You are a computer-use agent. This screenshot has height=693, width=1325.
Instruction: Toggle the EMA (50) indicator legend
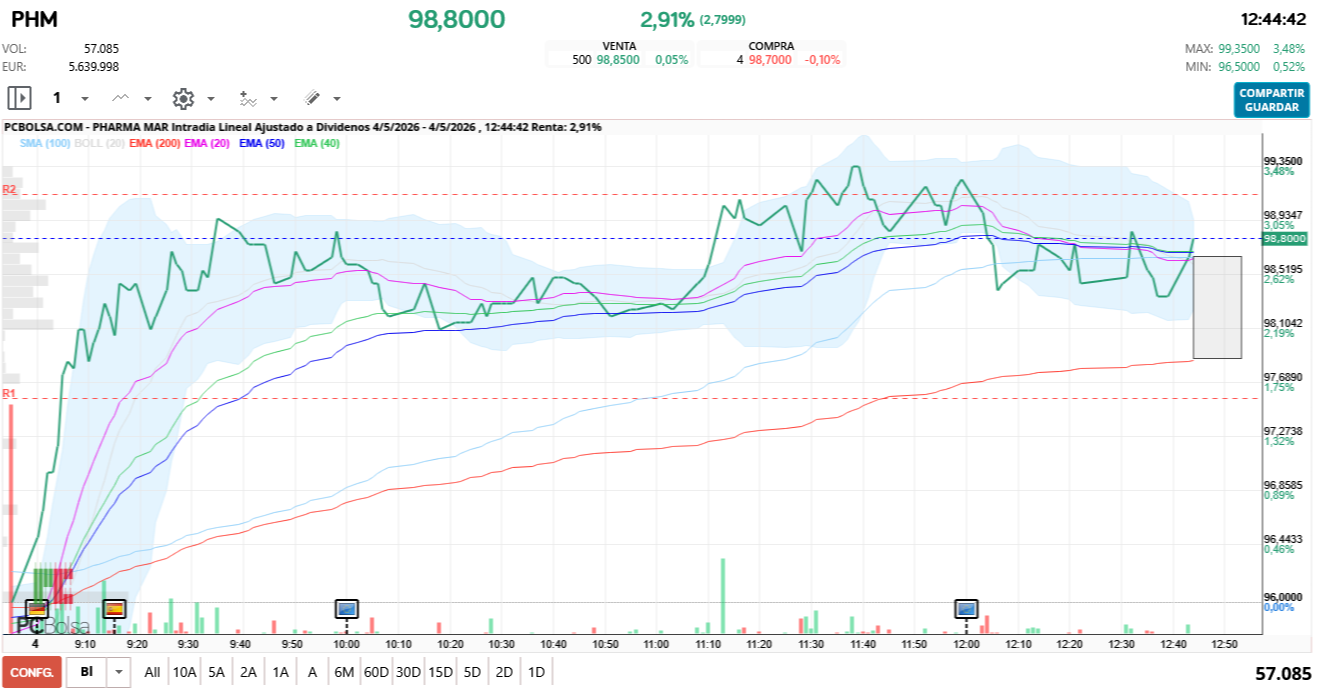(x=262, y=144)
